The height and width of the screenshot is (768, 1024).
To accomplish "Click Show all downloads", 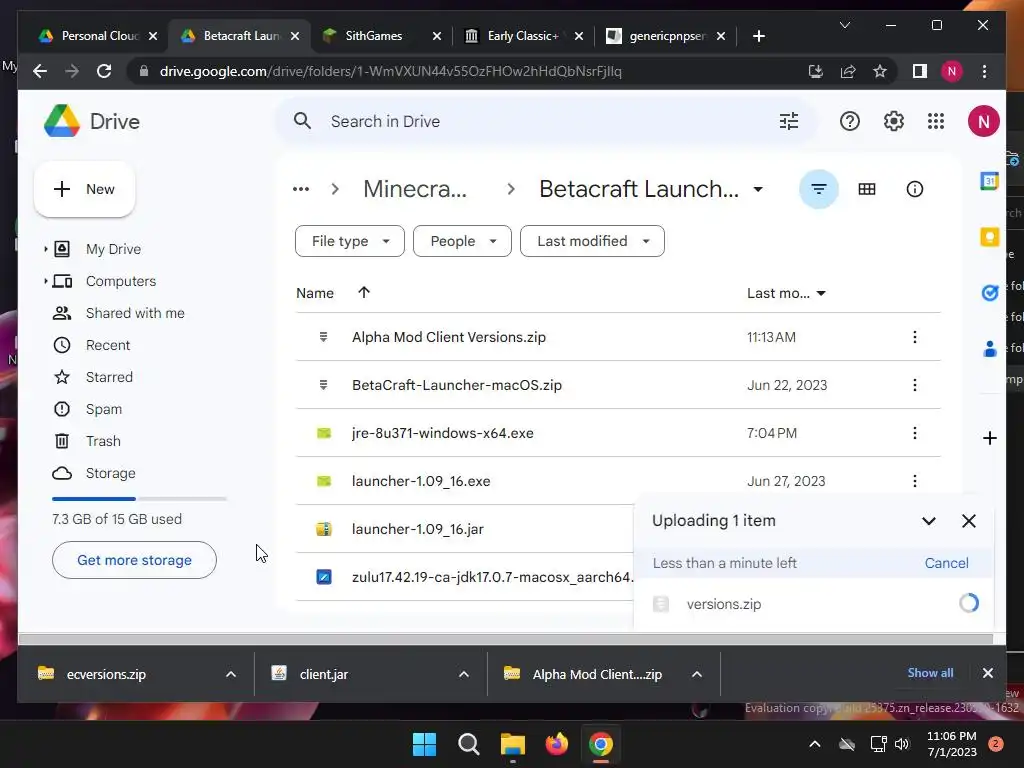I will click(x=930, y=673).
